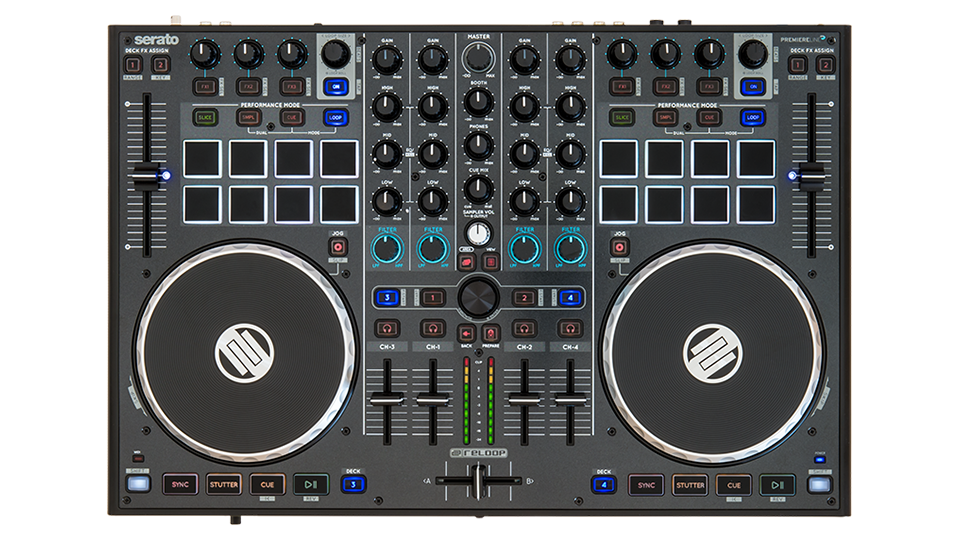Toggle left deck loop ON button

pyautogui.click(x=336, y=86)
